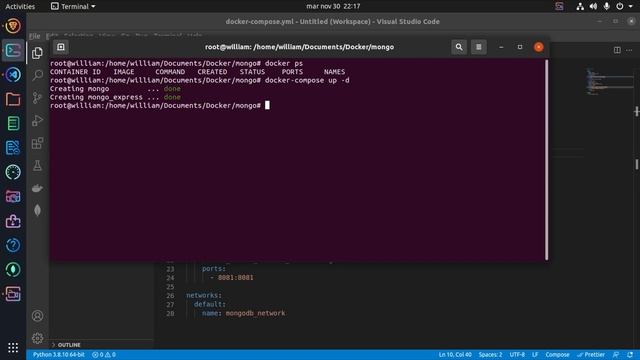640x360 pixels.
Task: Click the 'networks:' line in editor
Action: 204,295
